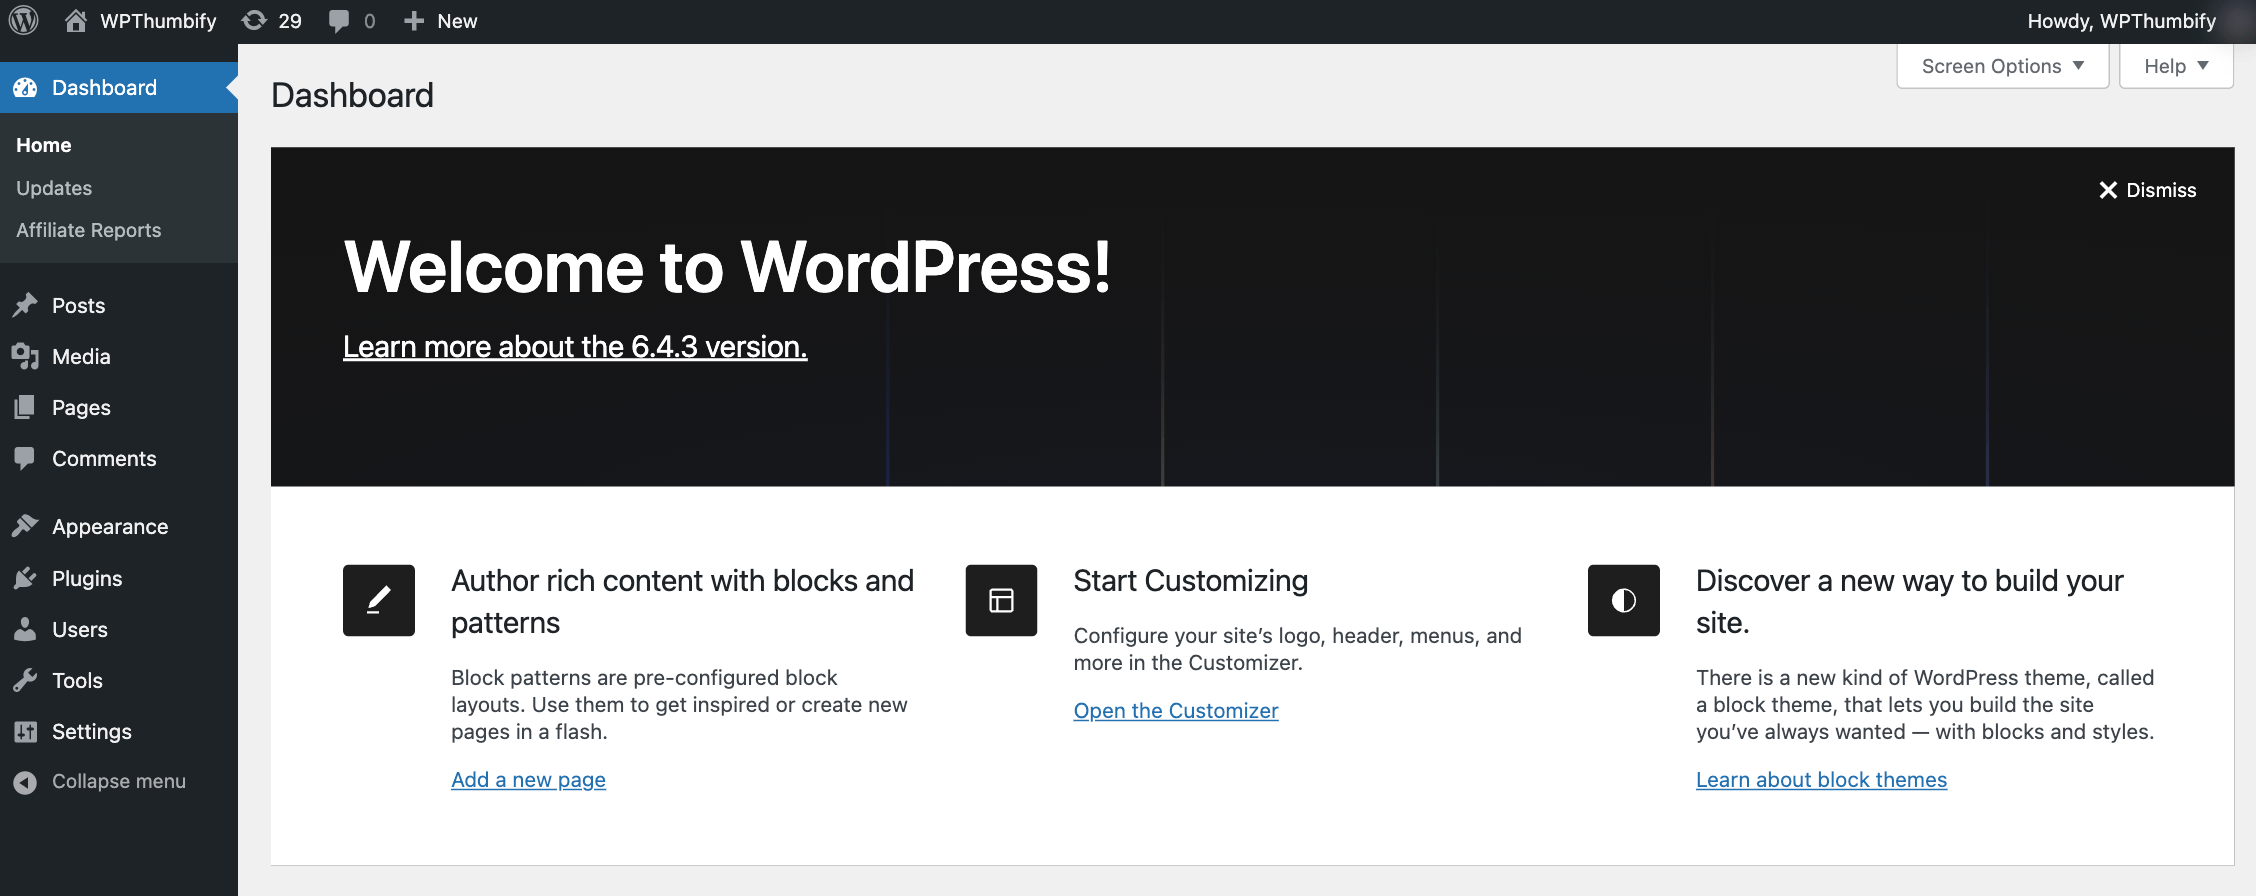The width and height of the screenshot is (2256, 896).
Task: Click Open the Customizer link
Action: point(1176,710)
